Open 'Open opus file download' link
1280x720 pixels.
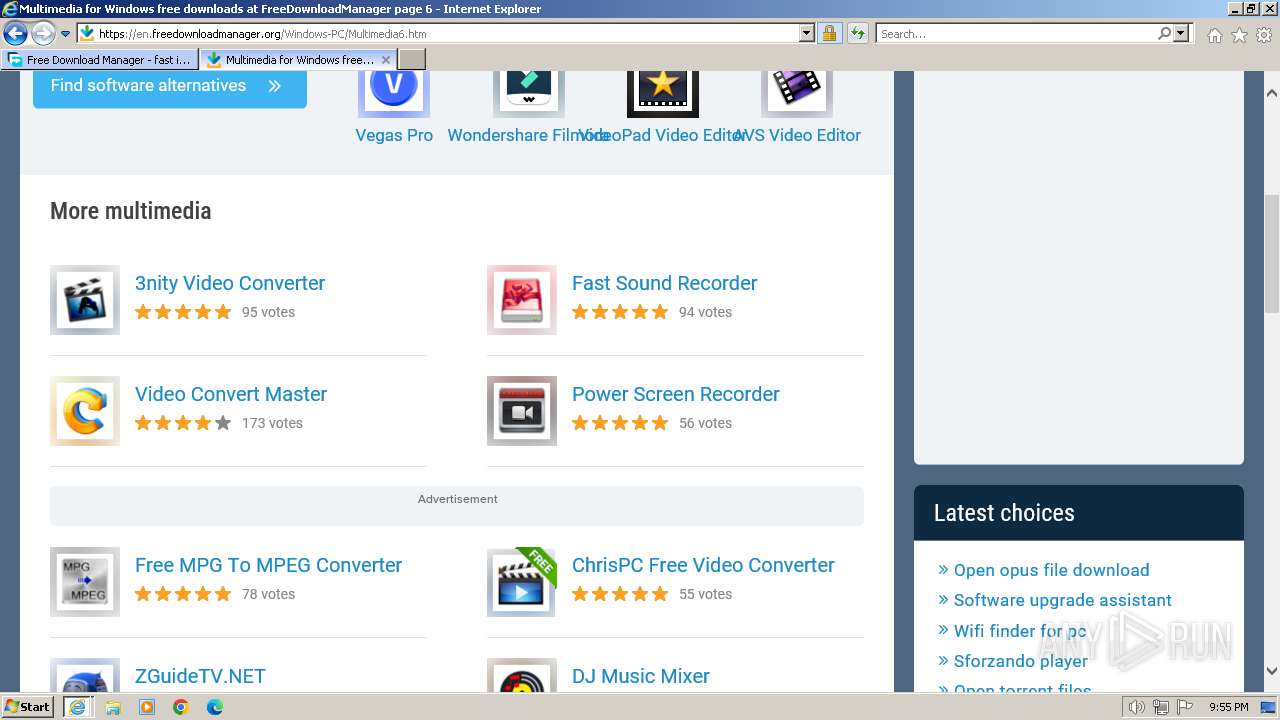[x=1051, y=570]
